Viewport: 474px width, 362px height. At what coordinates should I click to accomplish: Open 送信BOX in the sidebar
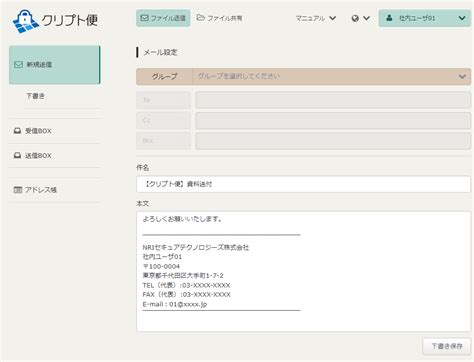click(x=54, y=156)
